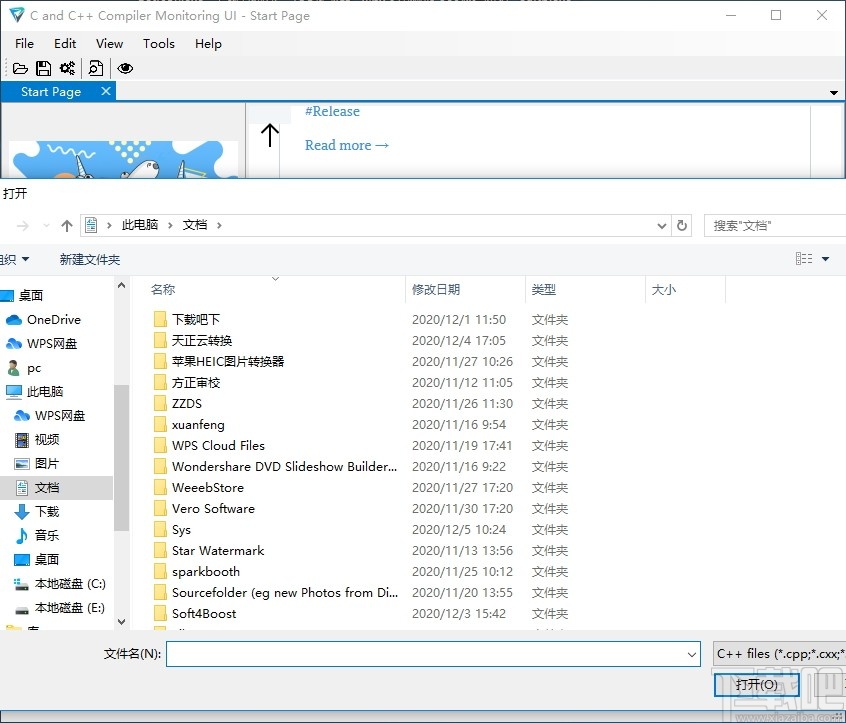Select the 下载 folder in the sidebar
Image resolution: width=846 pixels, height=723 pixels.
point(45,511)
